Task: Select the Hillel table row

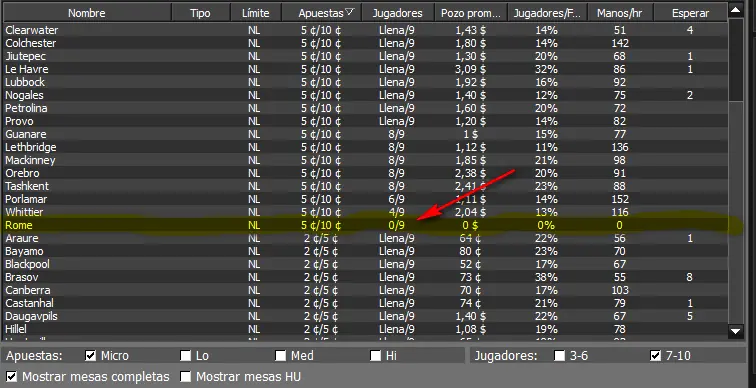Action: pos(365,329)
